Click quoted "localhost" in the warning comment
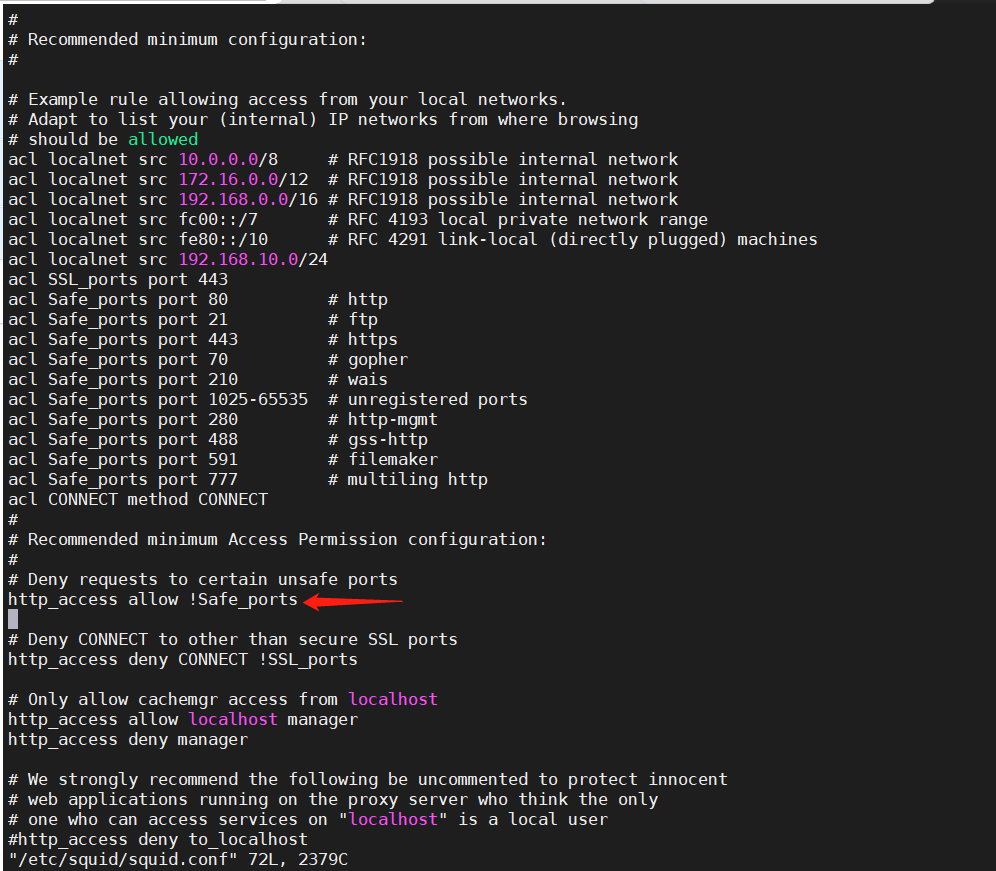The width and height of the screenshot is (996, 871). [x=392, y=819]
